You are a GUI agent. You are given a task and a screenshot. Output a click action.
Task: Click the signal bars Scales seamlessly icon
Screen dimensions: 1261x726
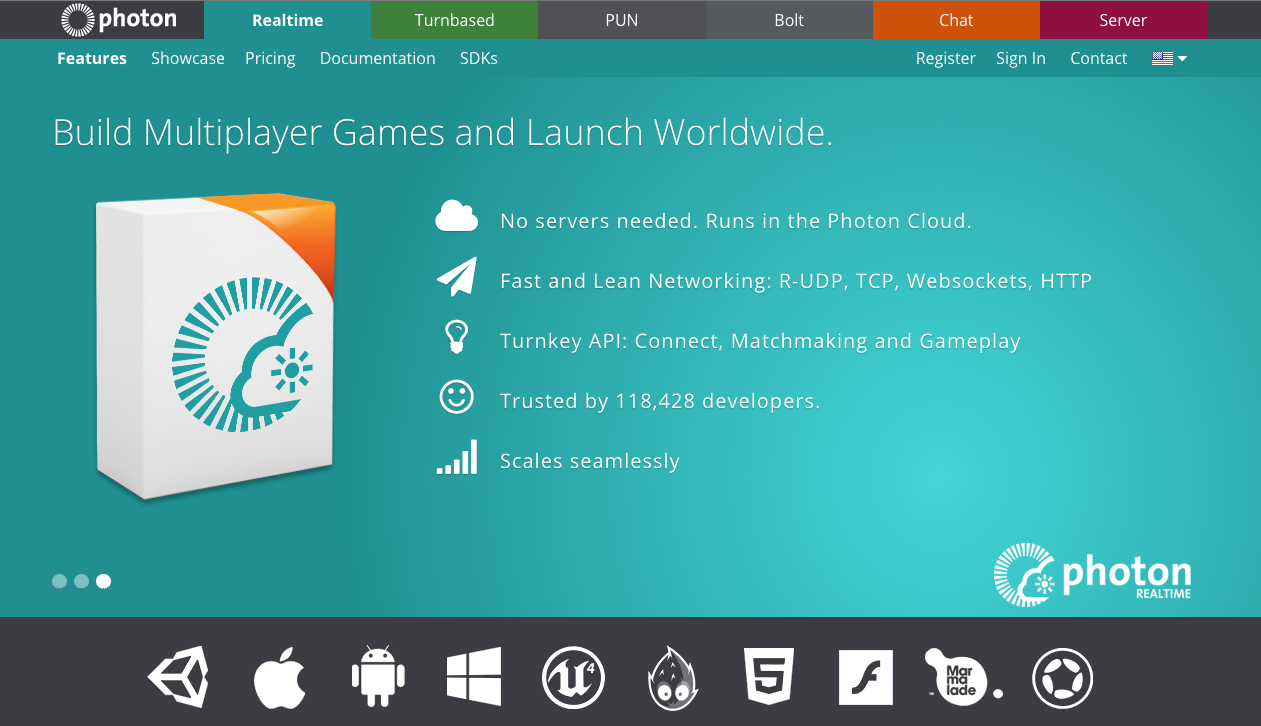tap(457, 457)
